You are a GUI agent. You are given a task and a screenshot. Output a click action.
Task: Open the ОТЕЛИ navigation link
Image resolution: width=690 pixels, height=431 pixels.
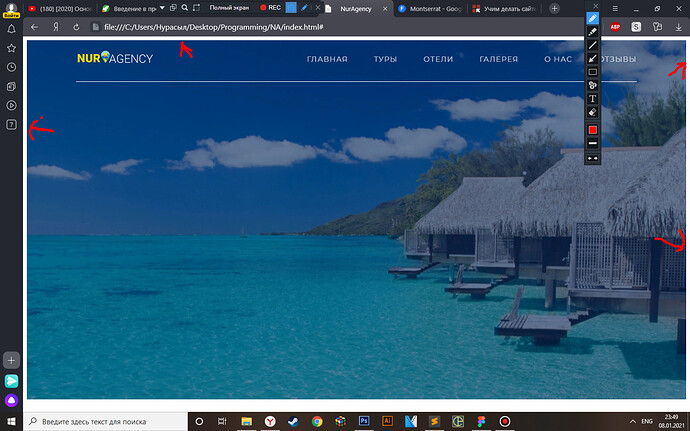click(438, 59)
